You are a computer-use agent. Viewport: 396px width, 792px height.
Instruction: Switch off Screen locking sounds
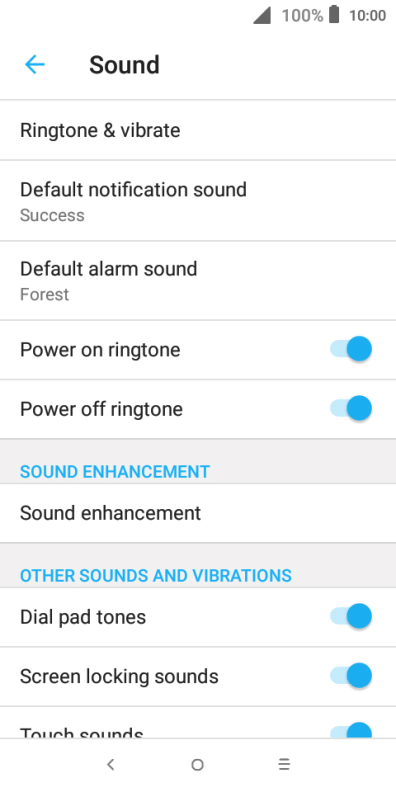(x=351, y=676)
